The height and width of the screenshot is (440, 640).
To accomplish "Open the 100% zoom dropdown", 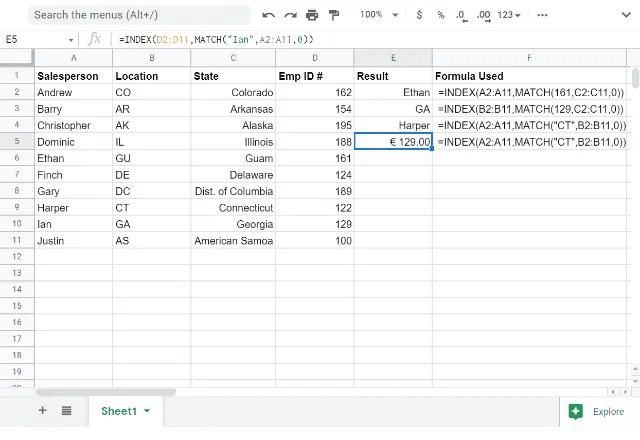I will [379, 15].
